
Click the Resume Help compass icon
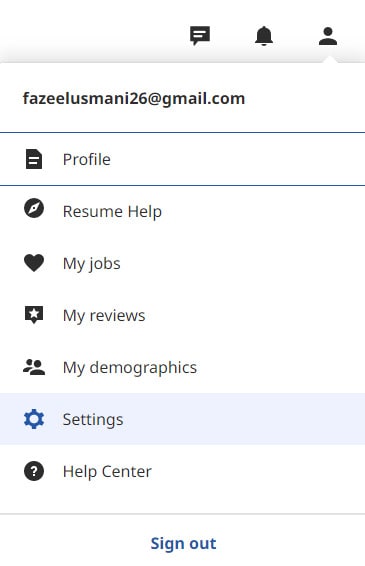[34, 208]
